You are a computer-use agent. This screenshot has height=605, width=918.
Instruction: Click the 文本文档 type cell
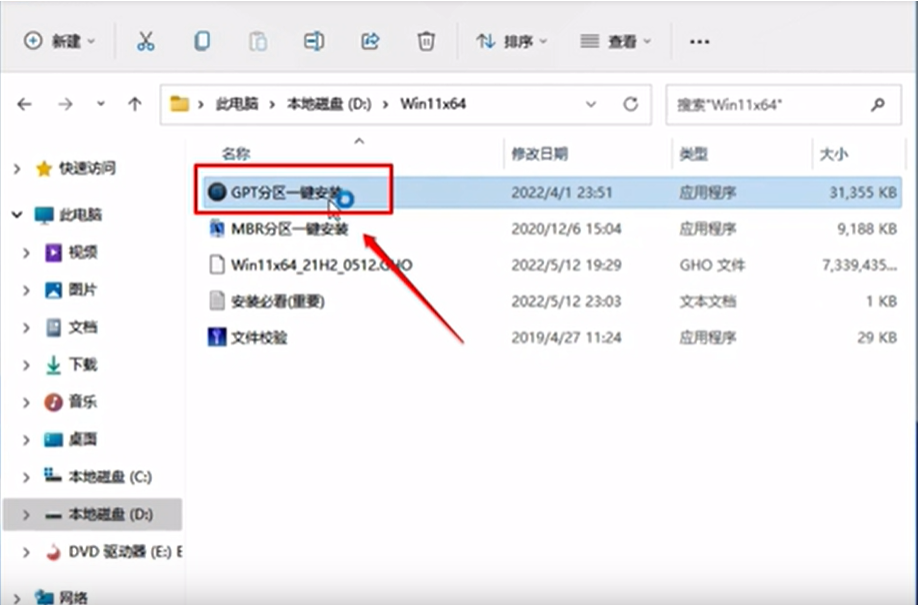707,301
